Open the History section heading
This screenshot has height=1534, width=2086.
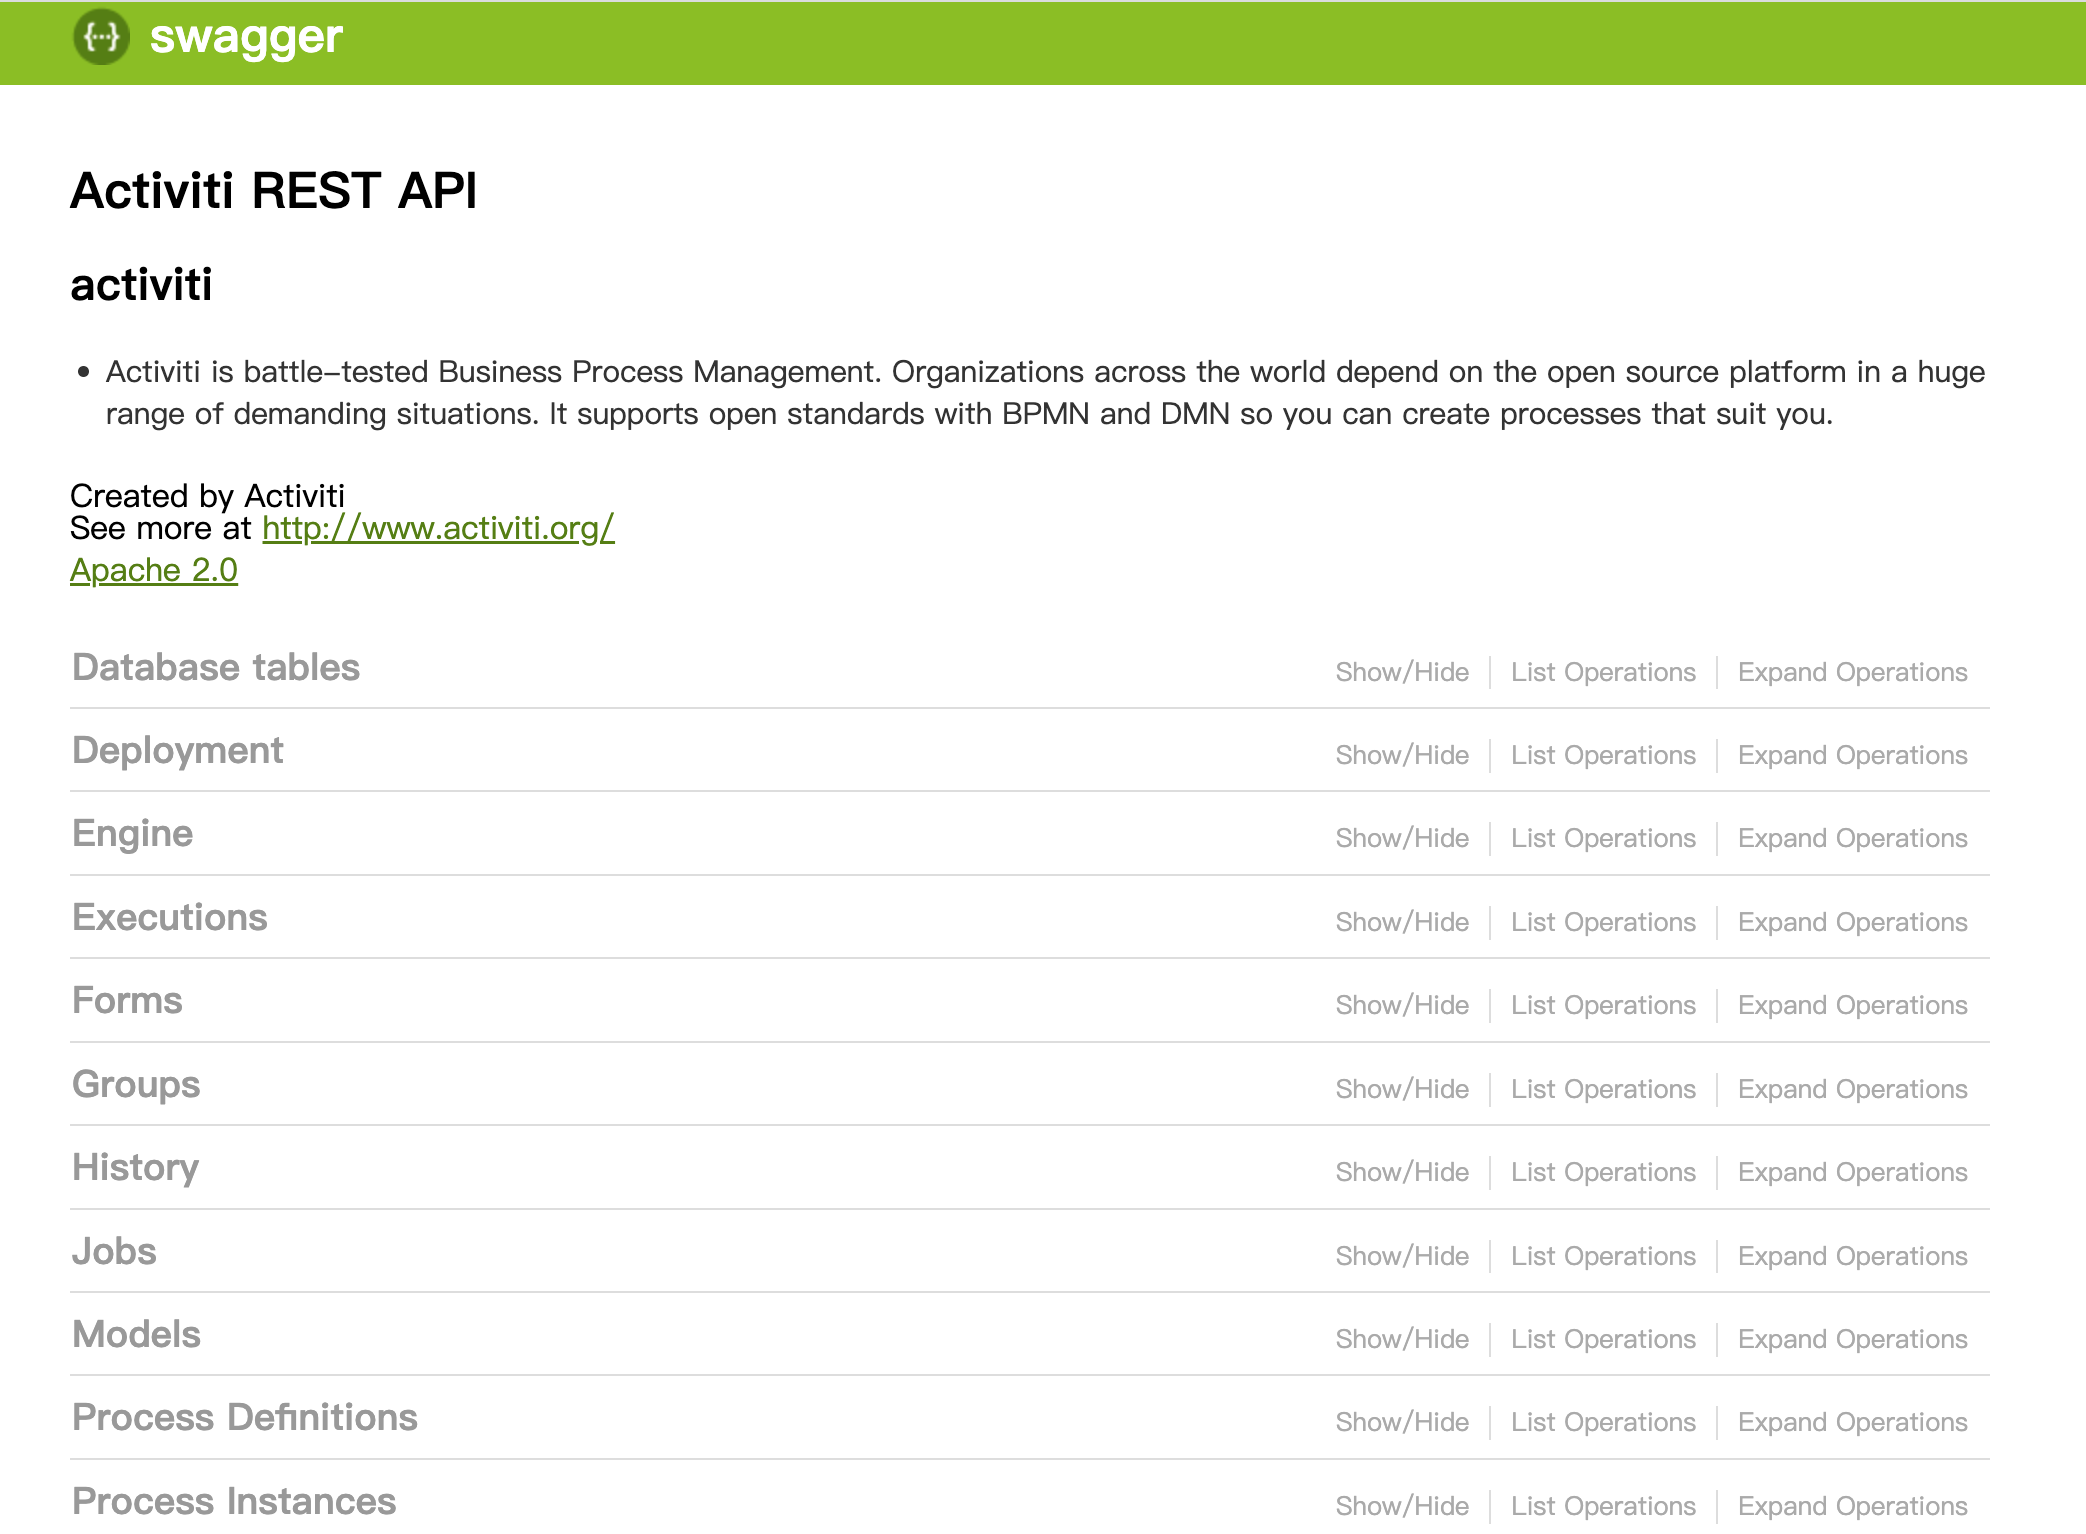[135, 1168]
